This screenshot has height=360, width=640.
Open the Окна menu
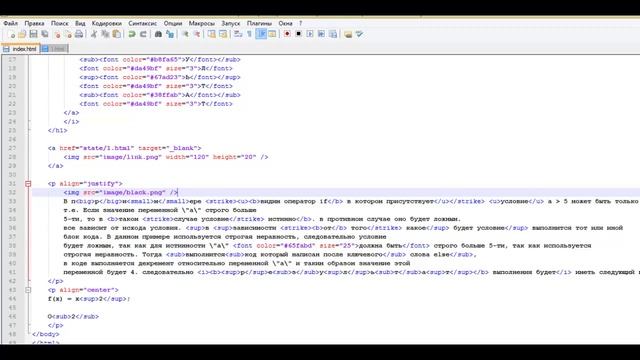pyautogui.click(x=285, y=23)
